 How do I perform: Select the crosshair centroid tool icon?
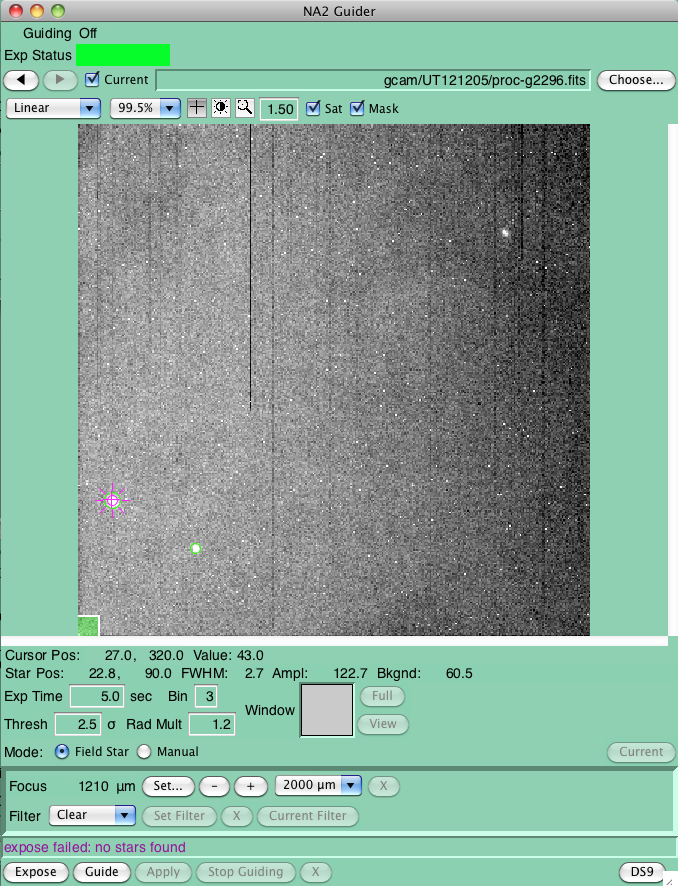pos(197,107)
